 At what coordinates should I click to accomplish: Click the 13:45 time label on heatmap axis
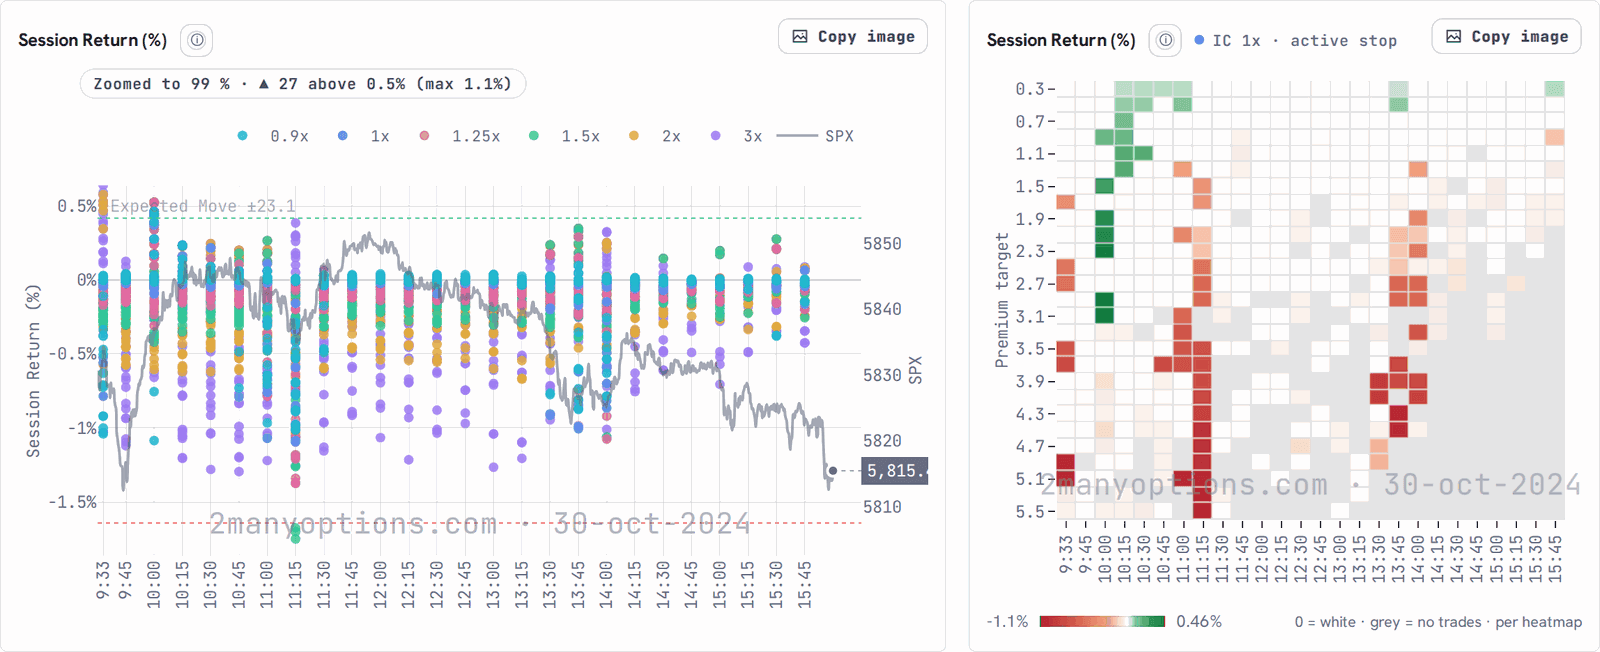[x=1398, y=558]
